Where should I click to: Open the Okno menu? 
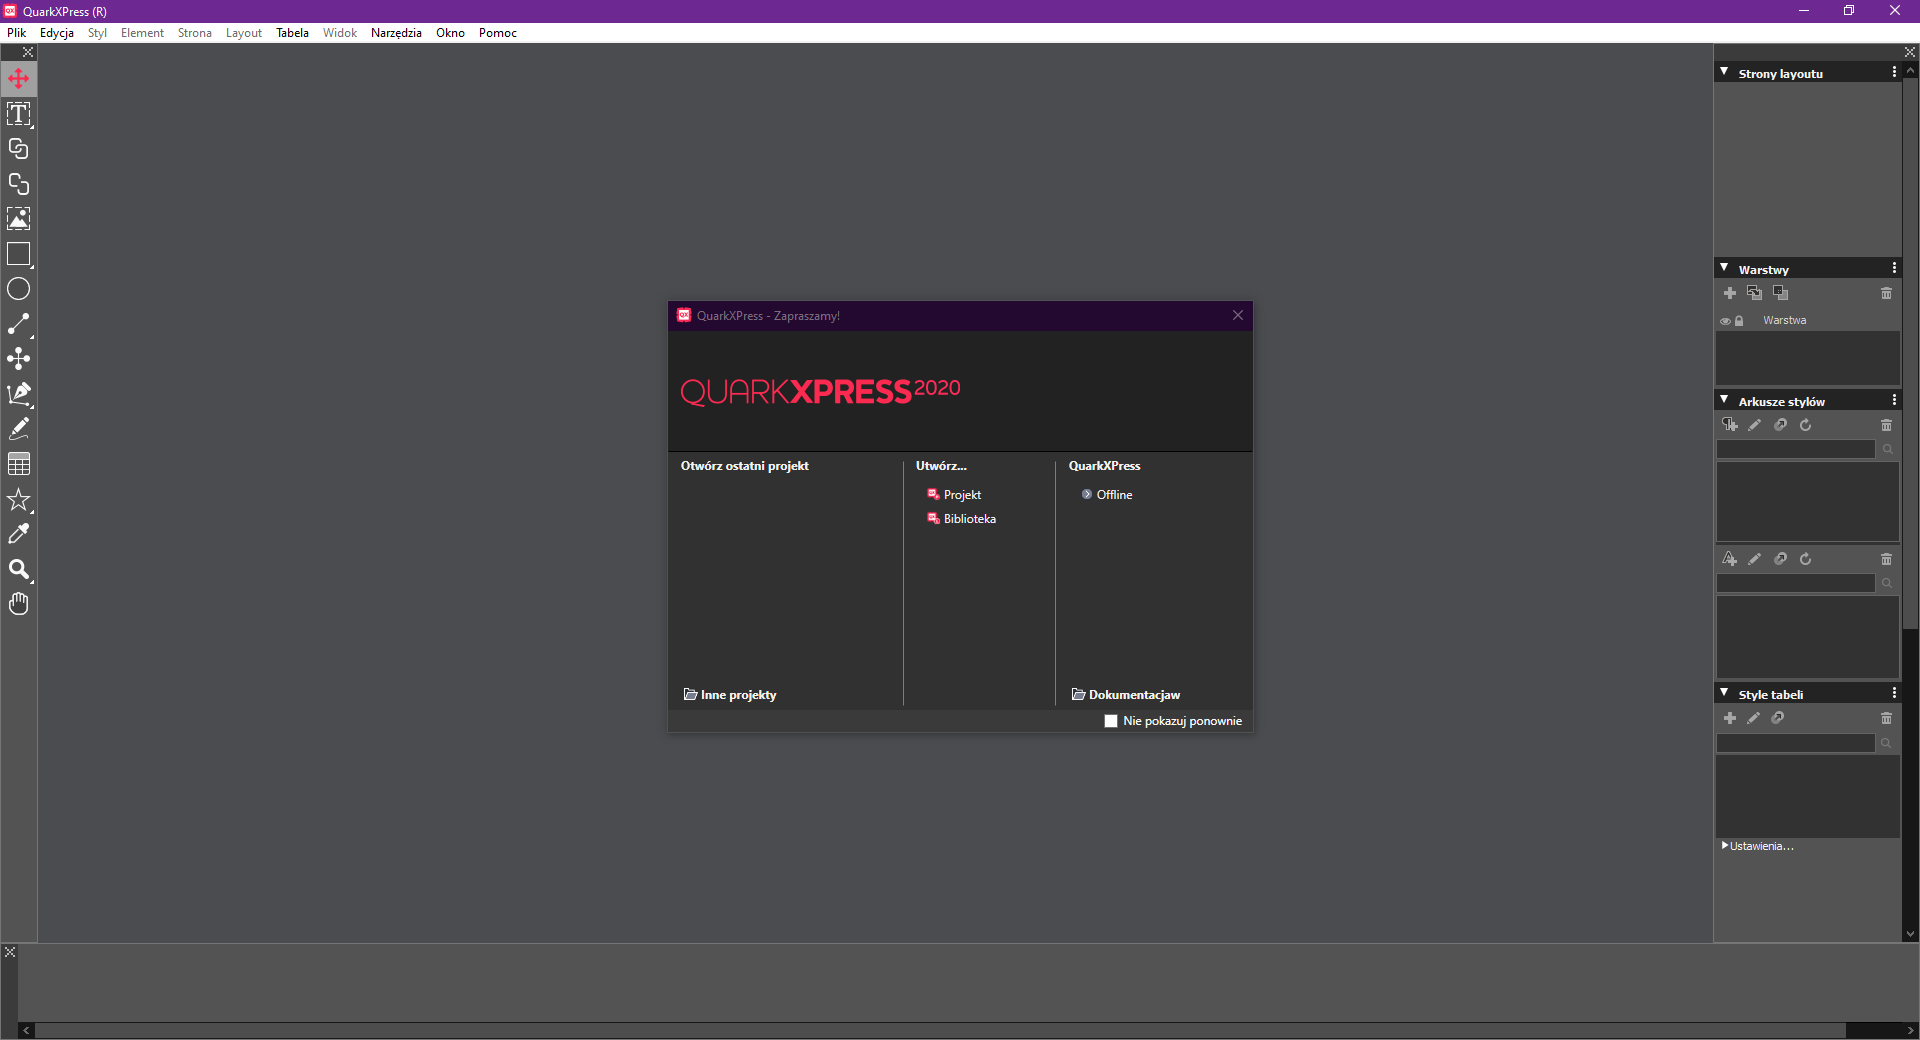coord(450,33)
